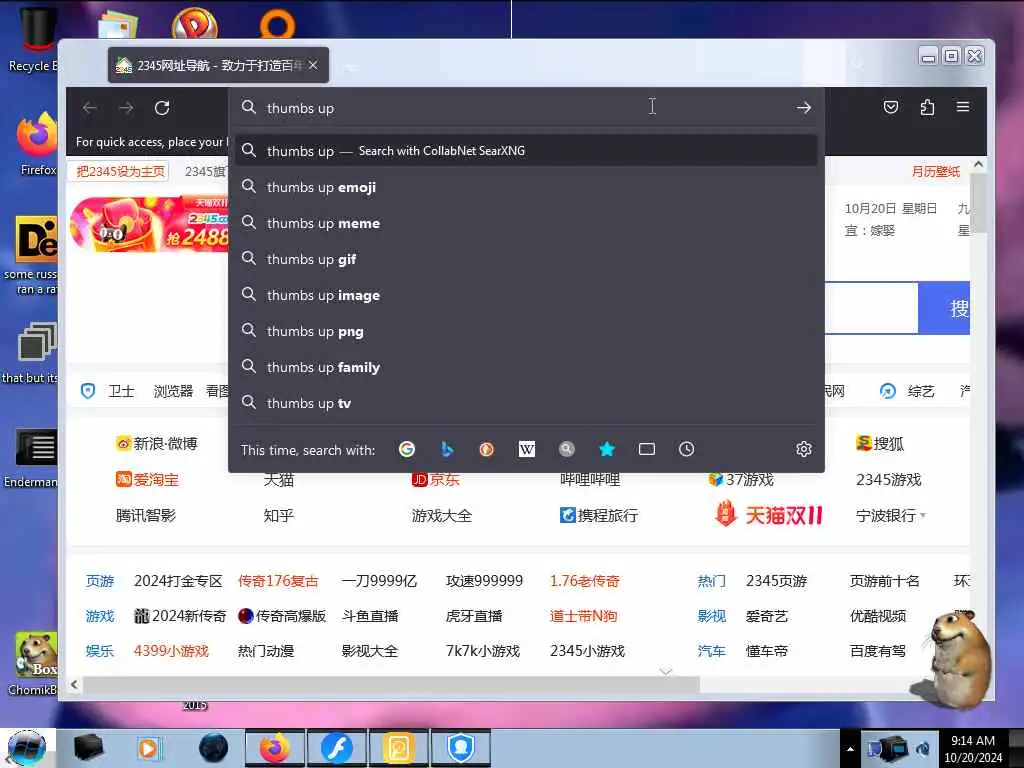Expand 宁波银行 dropdown arrow

pos(923,515)
